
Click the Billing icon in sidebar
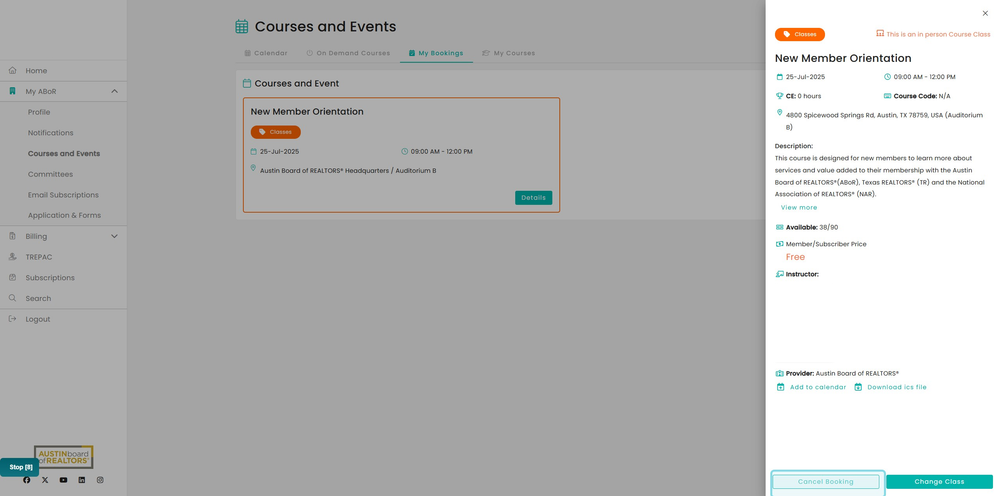point(12,236)
